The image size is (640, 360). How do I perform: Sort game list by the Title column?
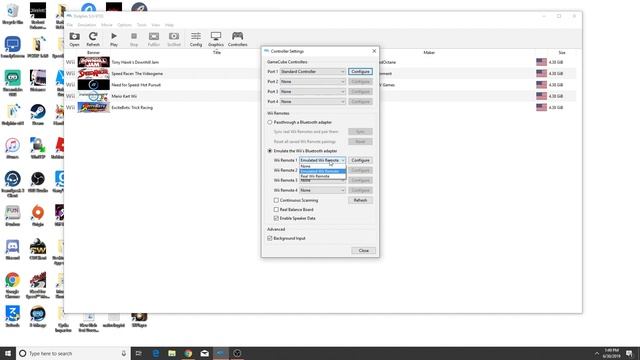(x=217, y=52)
